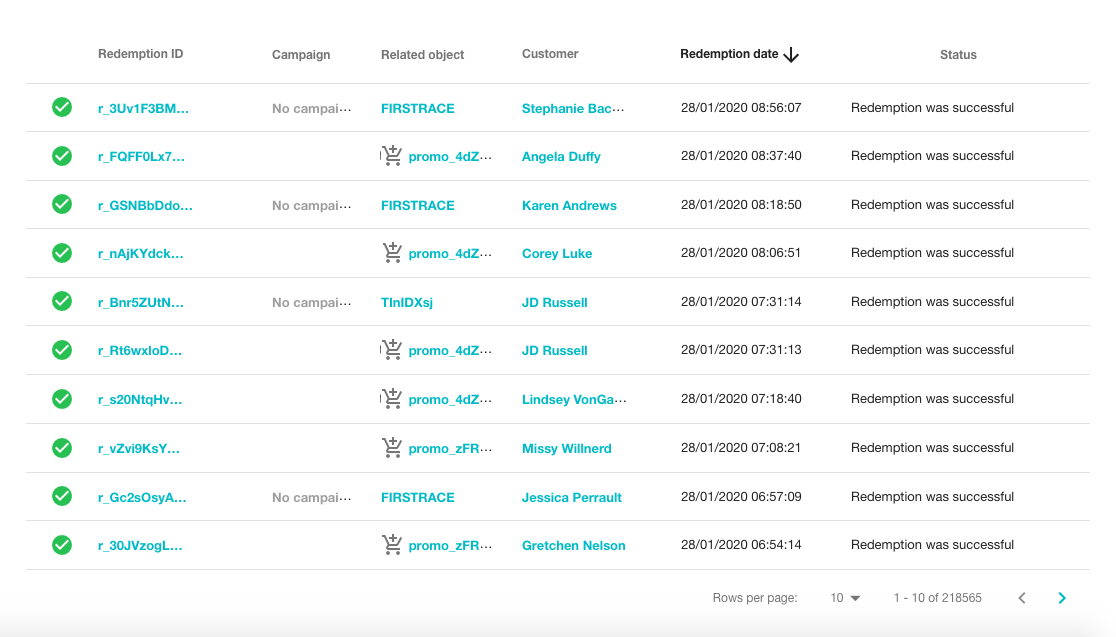
Task: Open redemption r_Bnr5ZUtN... link
Action: coord(140,302)
